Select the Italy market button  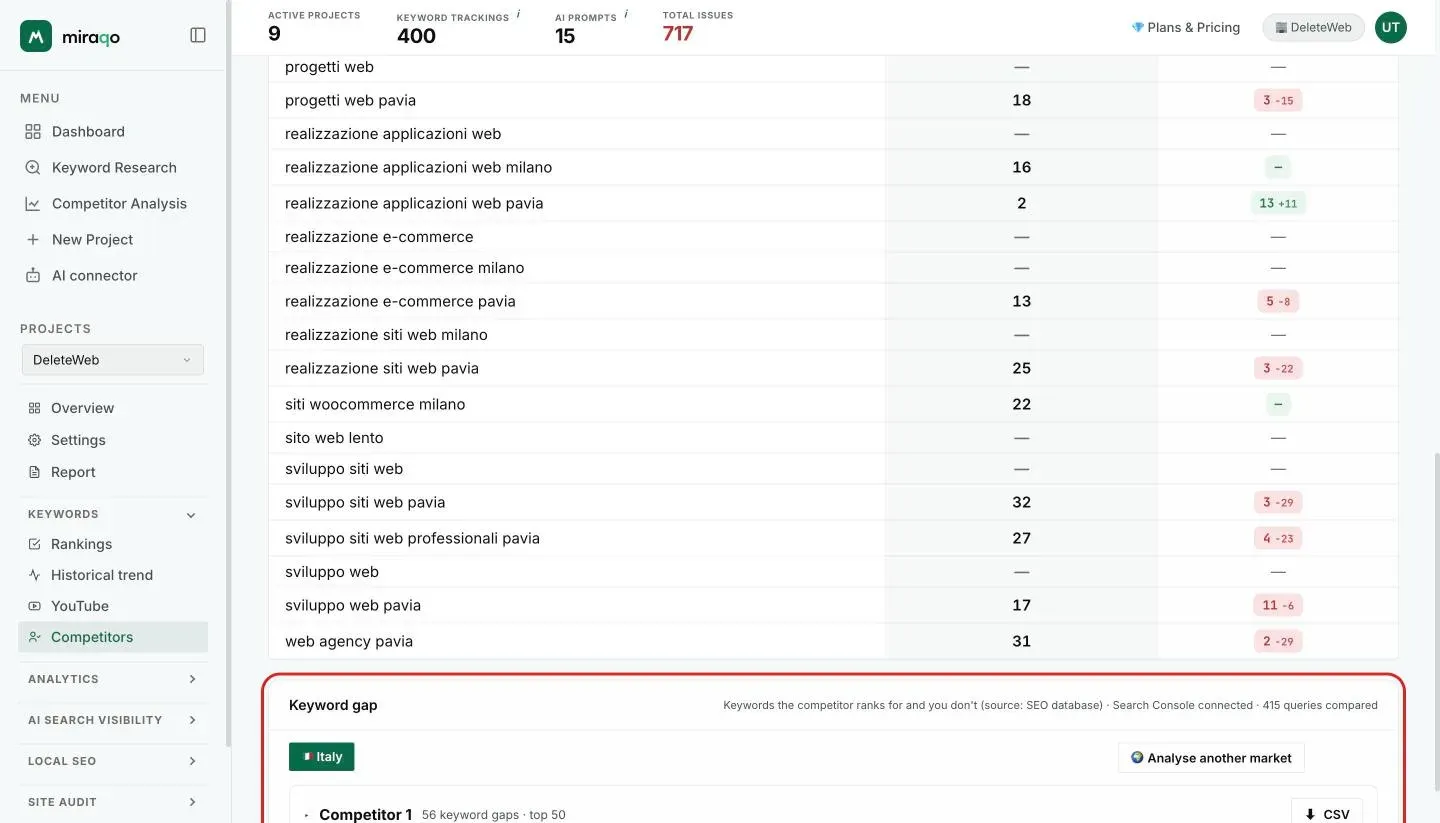tap(322, 757)
